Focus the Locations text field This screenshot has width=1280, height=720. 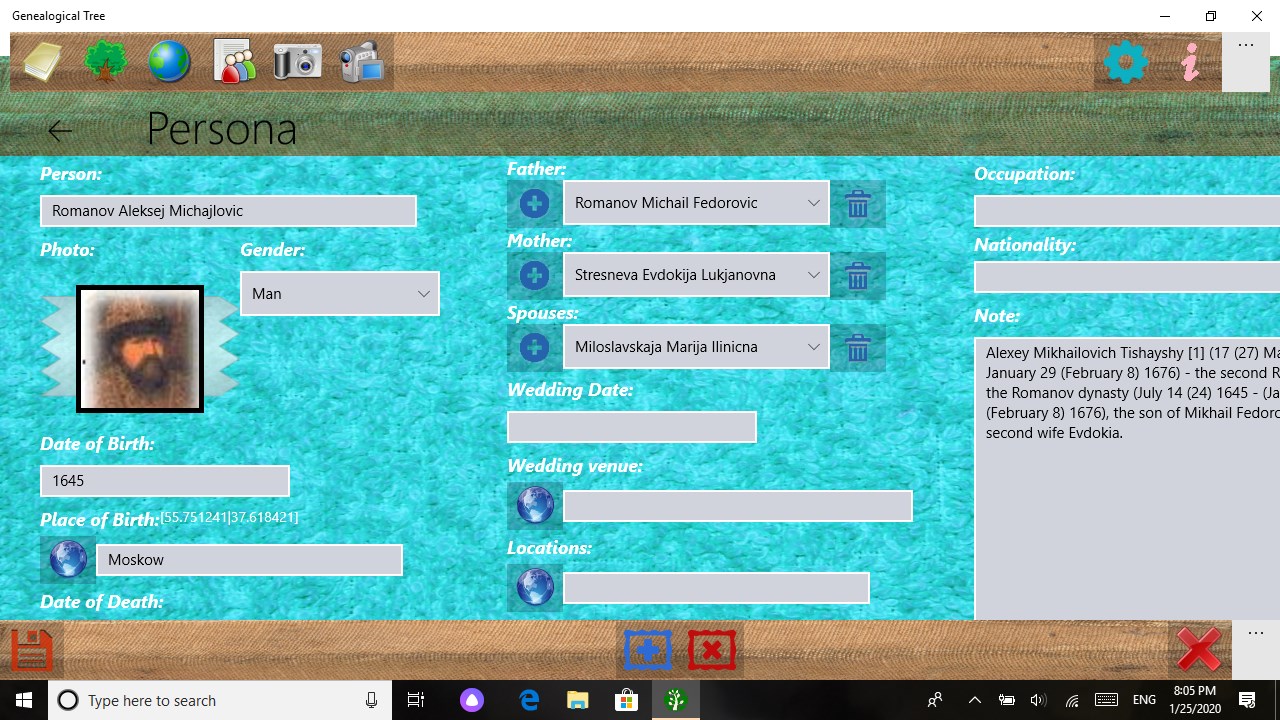[716, 588]
